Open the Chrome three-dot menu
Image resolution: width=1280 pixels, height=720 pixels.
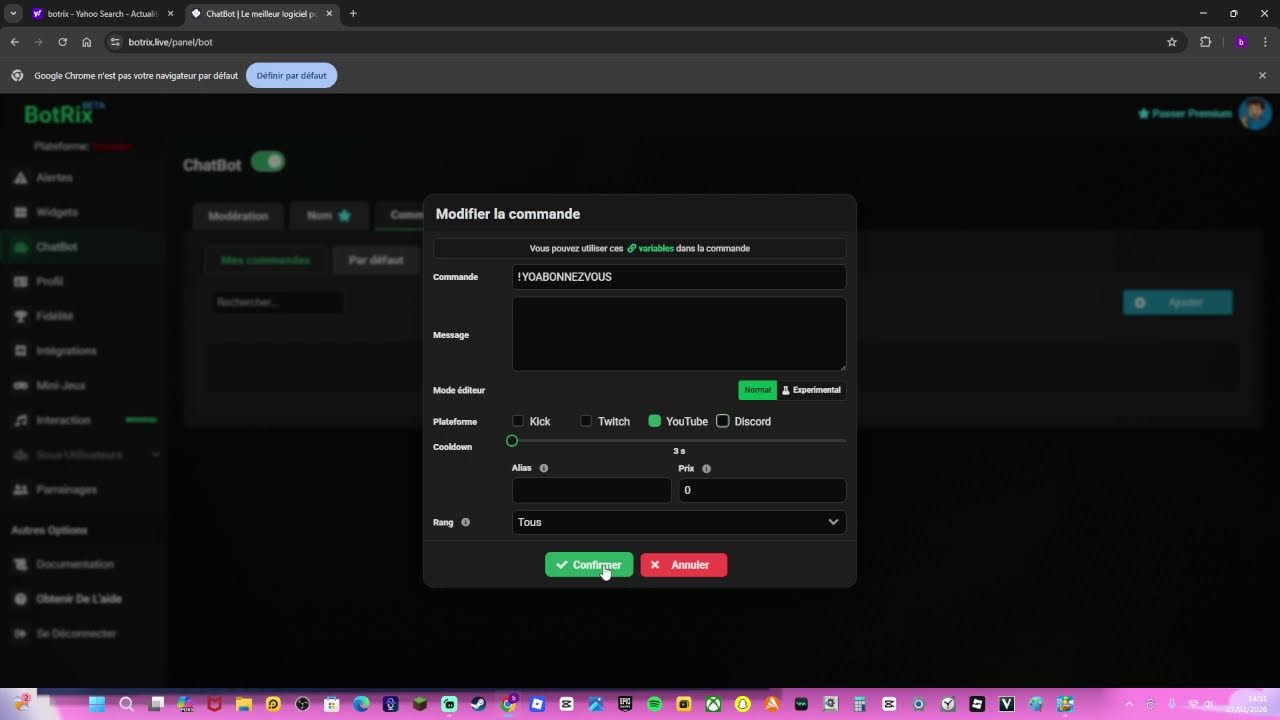click(1265, 42)
